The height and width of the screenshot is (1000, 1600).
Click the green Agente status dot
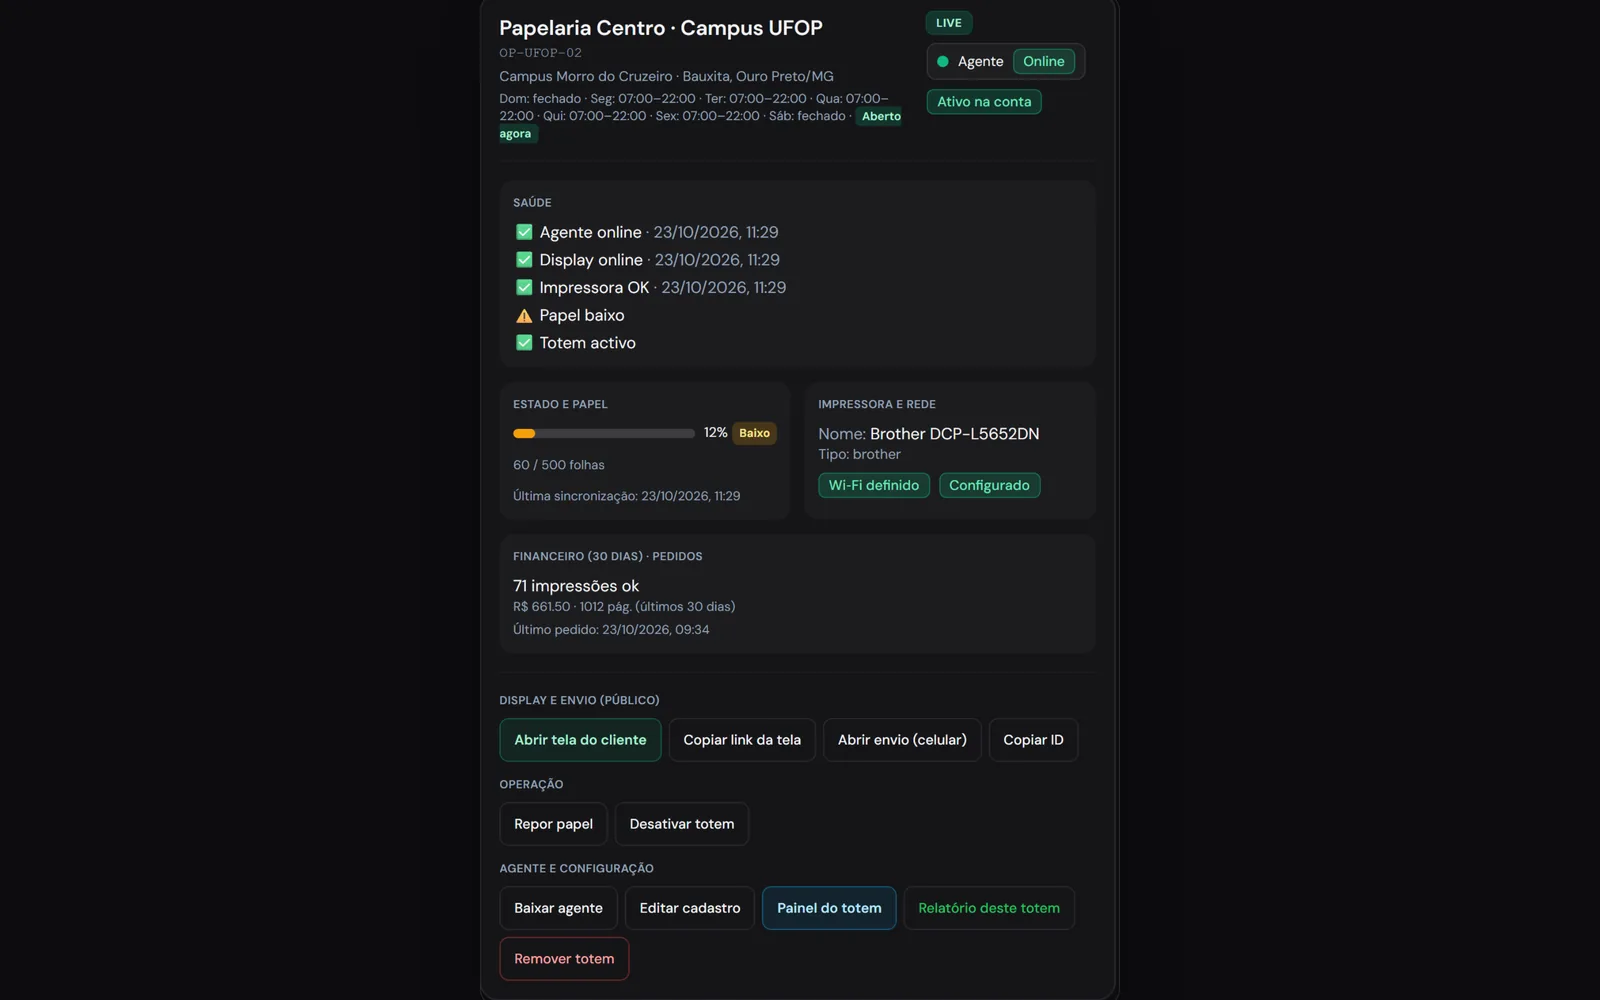pos(942,61)
